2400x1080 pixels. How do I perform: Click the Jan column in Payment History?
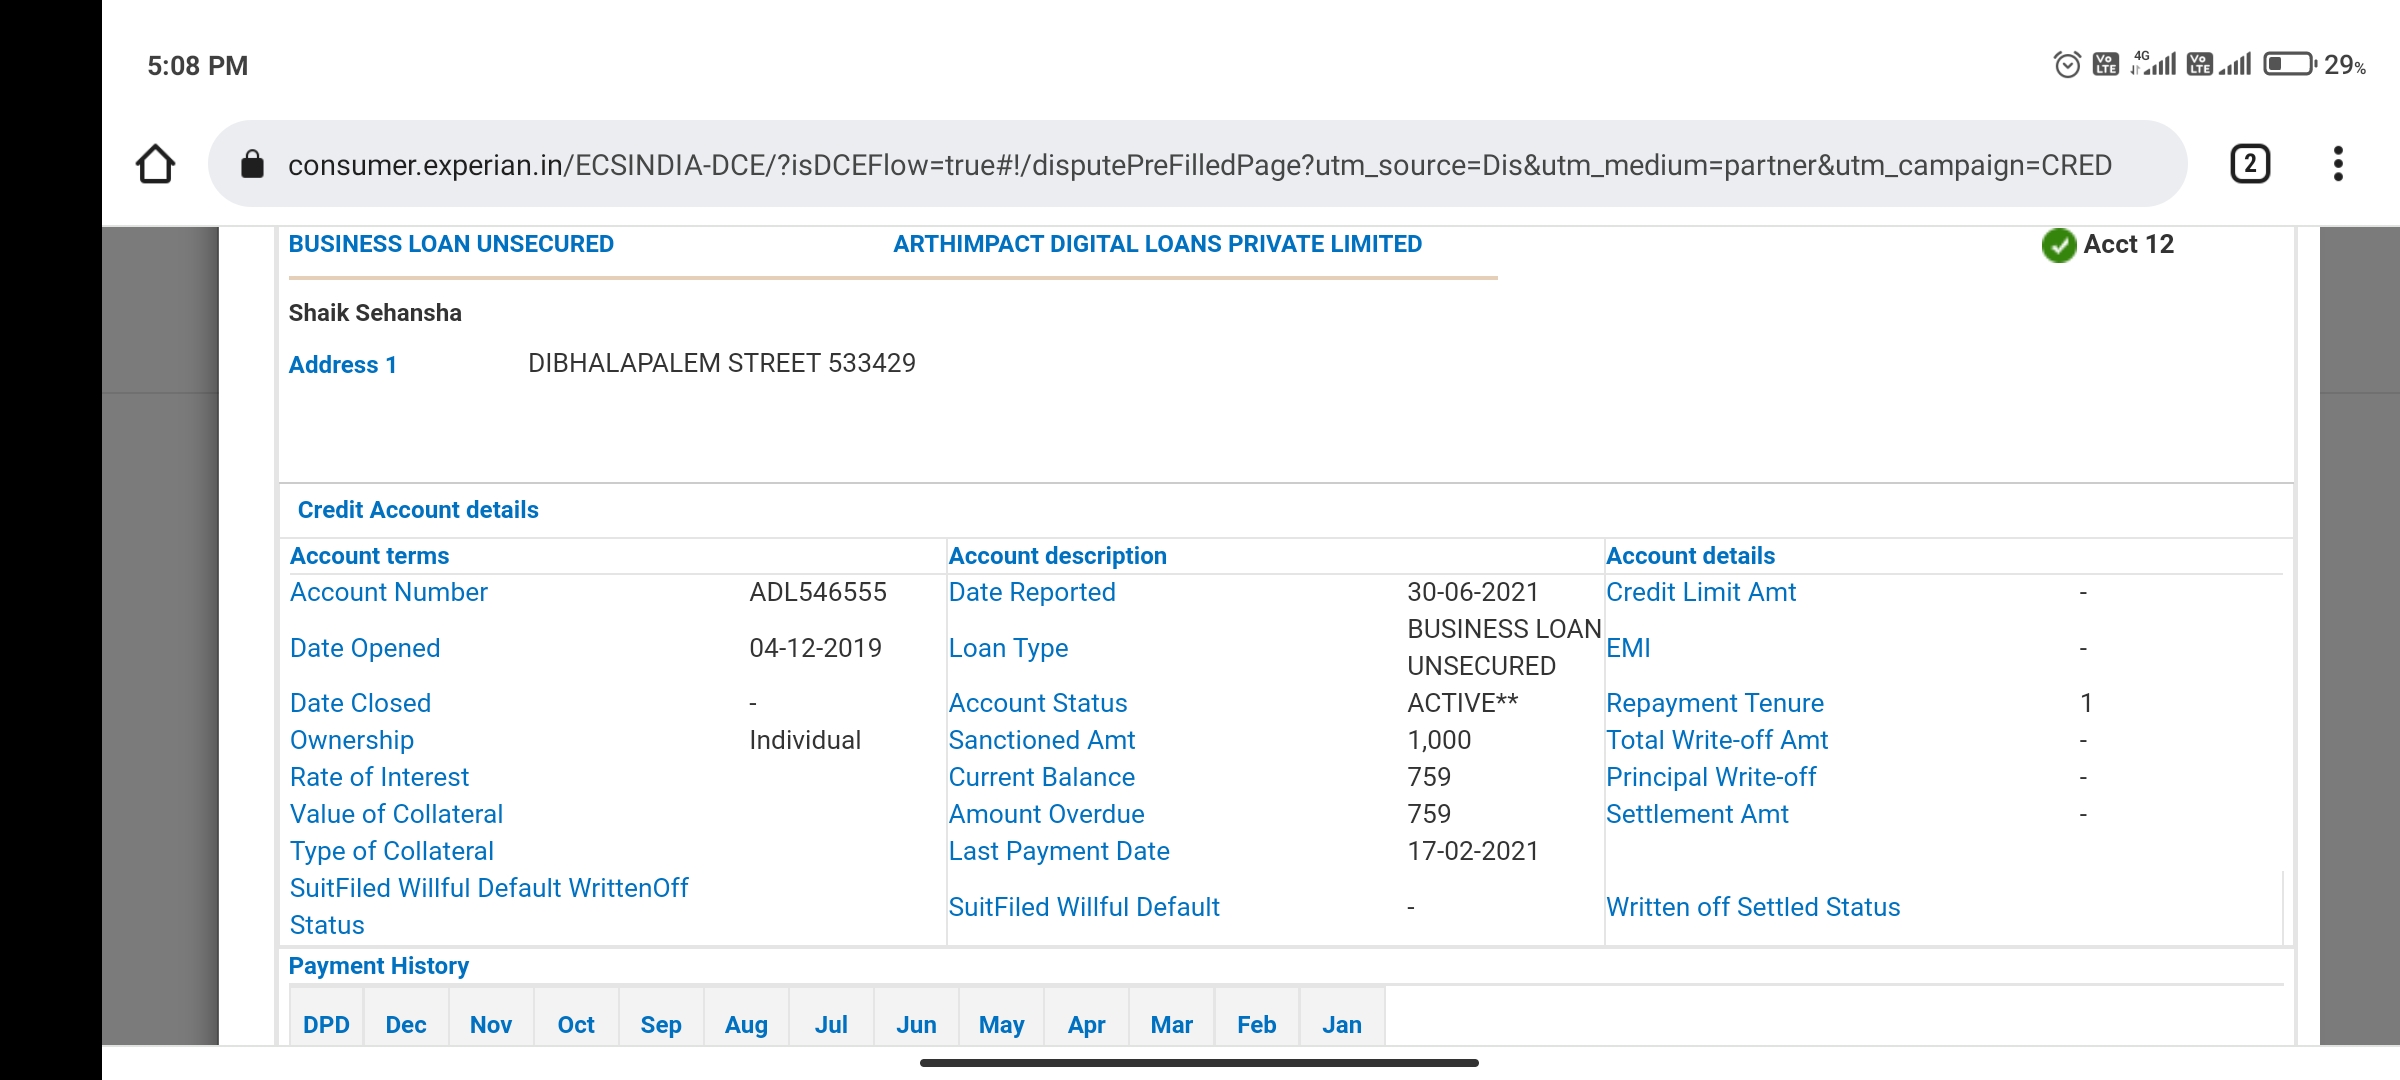pos(1341,1025)
